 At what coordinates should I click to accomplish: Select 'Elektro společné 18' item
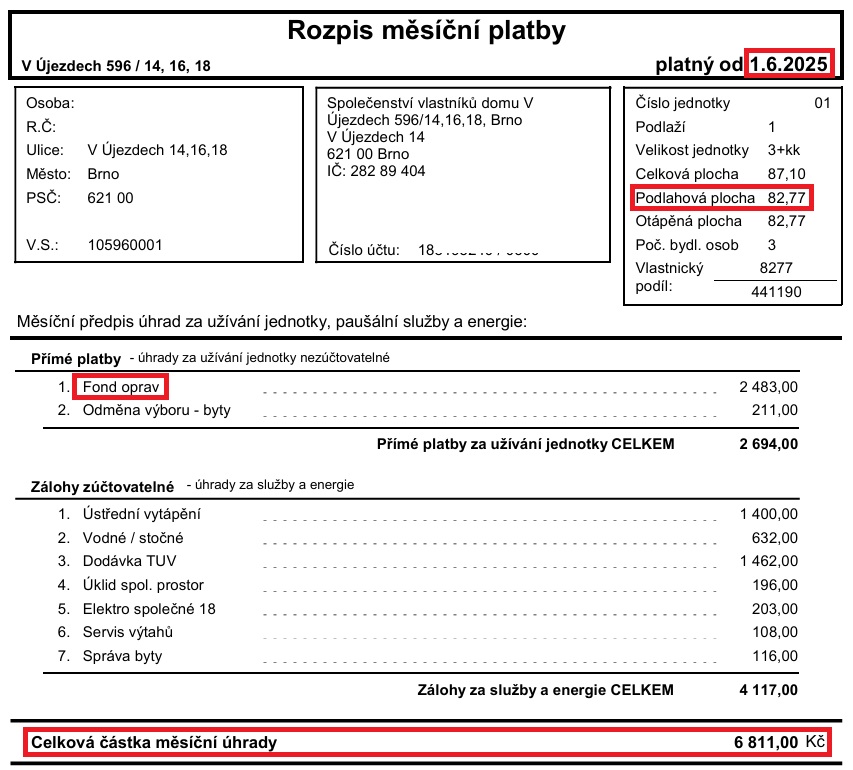(x=149, y=609)
